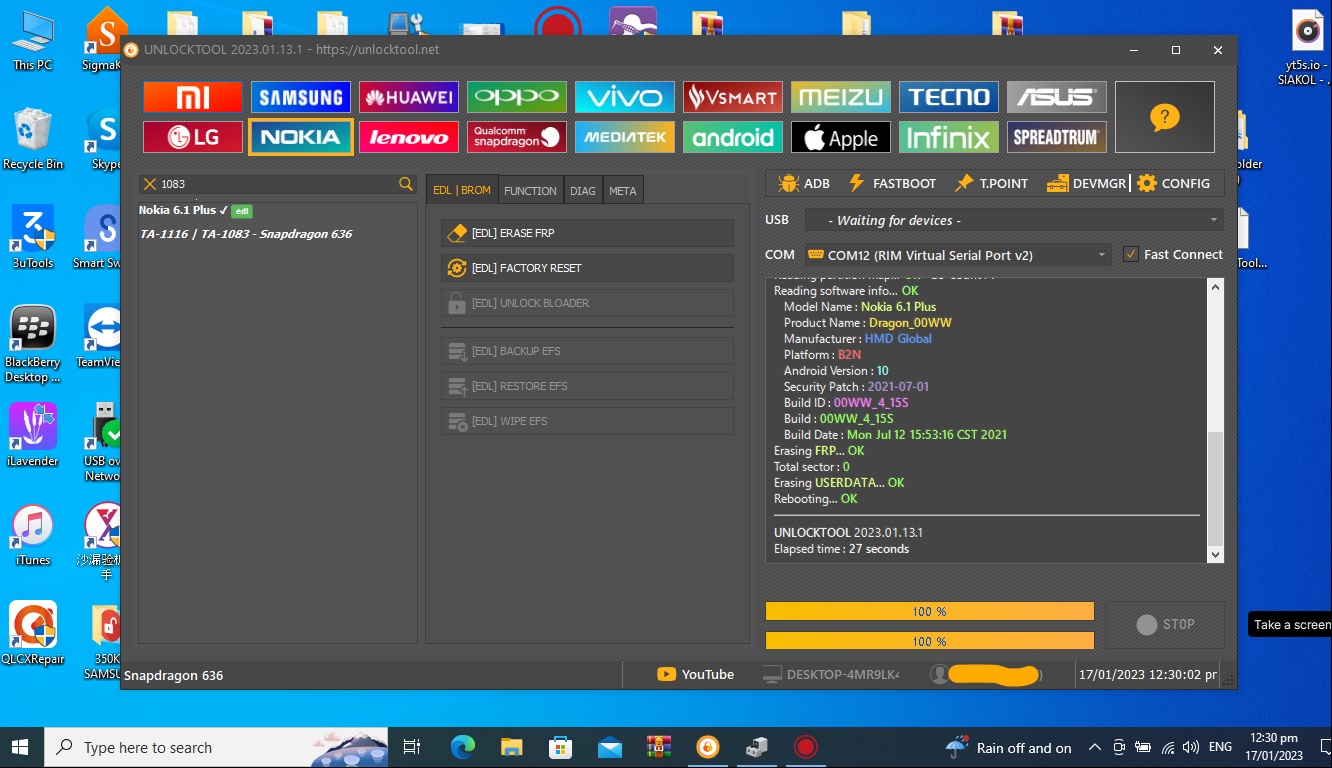
Task: Select the LG brand tile
Action: tap(193, 137)
